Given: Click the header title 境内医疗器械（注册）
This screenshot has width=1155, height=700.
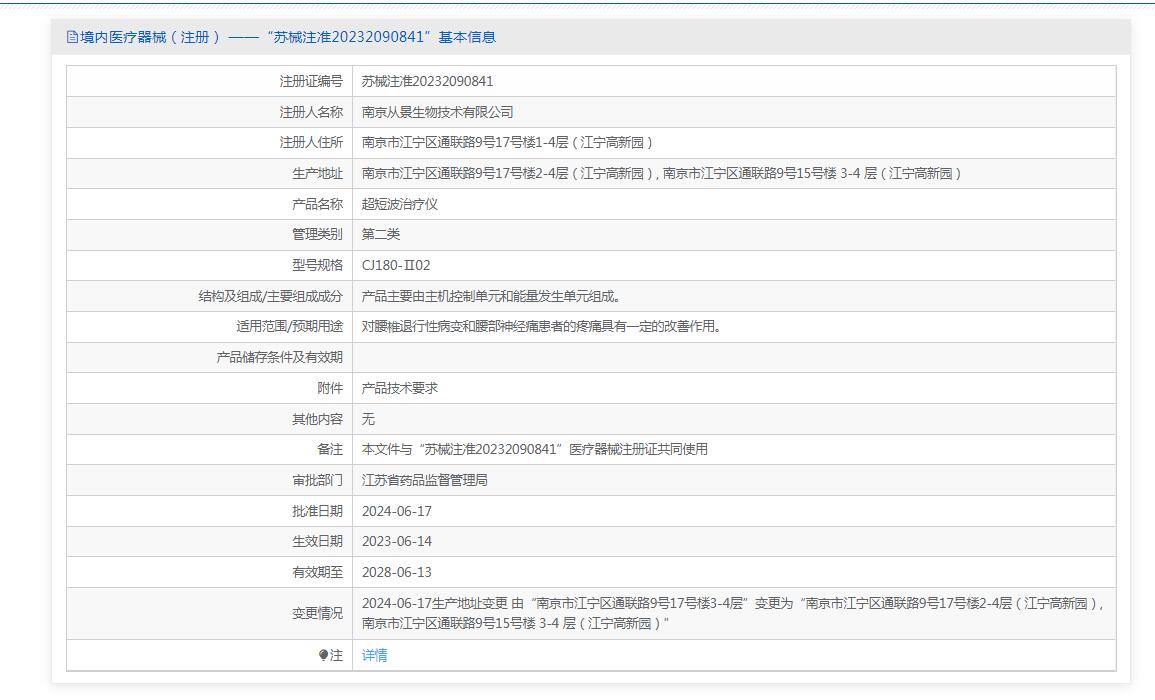Looking at the screenshot, I should pos(150,37).
